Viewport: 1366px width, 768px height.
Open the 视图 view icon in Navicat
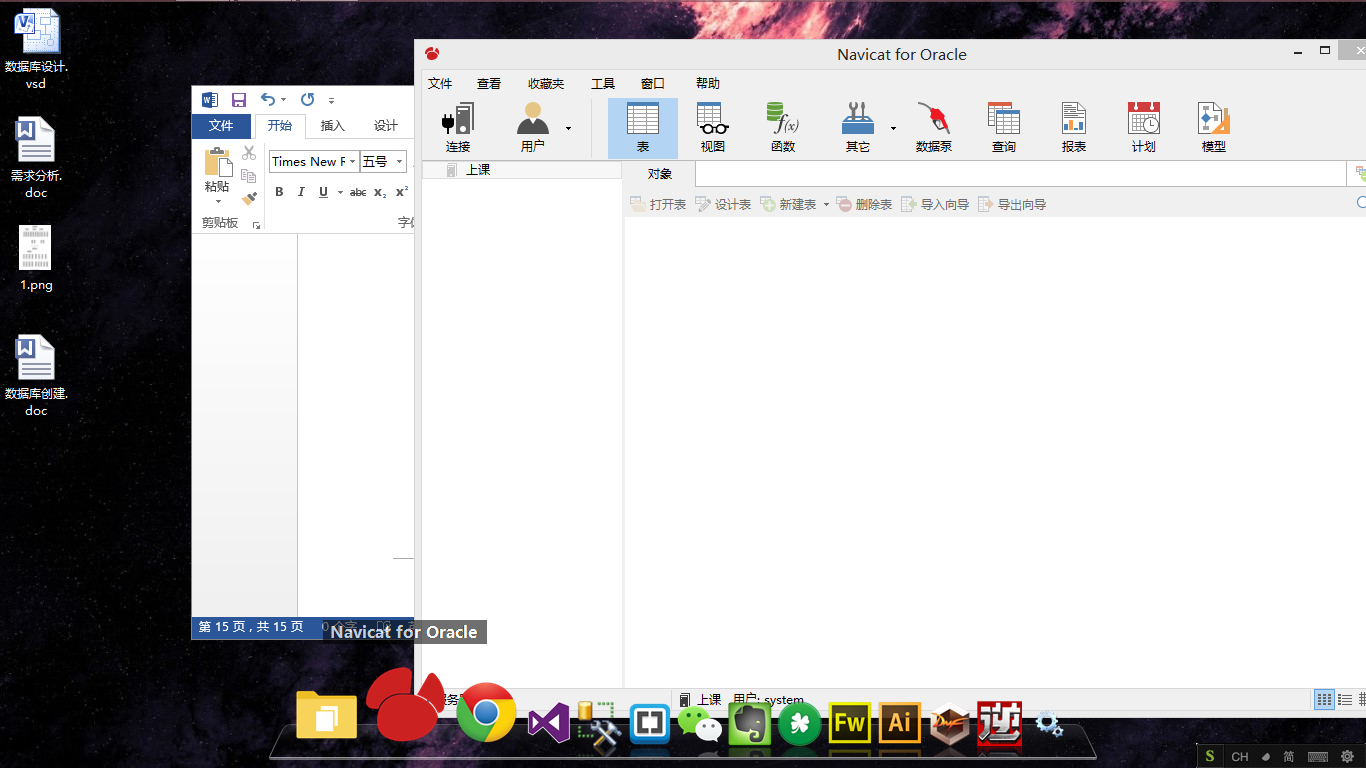coord(712,127)
